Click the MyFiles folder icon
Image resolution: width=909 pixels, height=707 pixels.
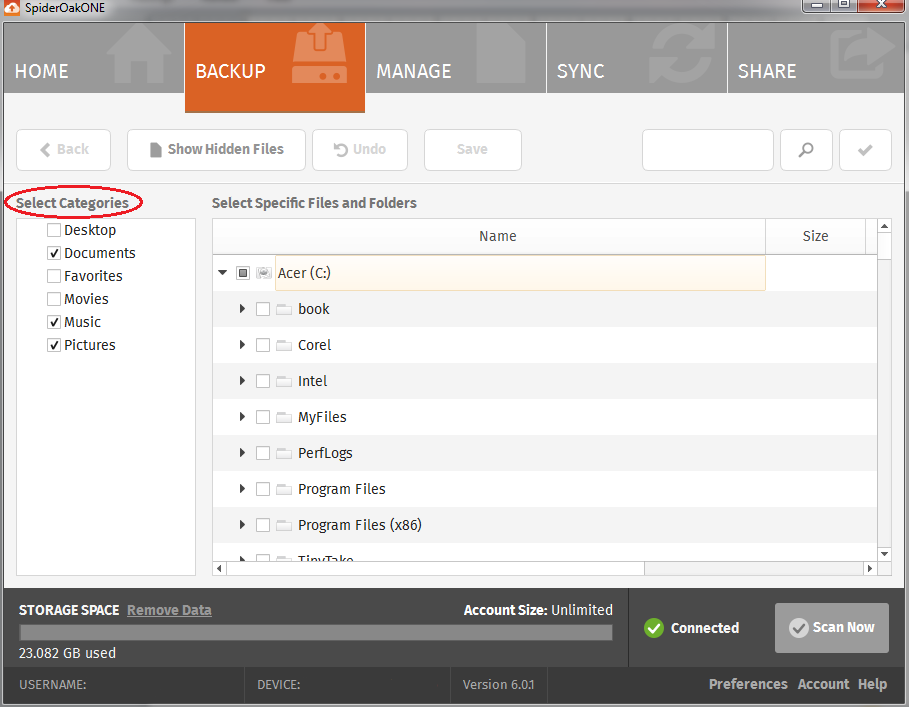coord(283,417)
